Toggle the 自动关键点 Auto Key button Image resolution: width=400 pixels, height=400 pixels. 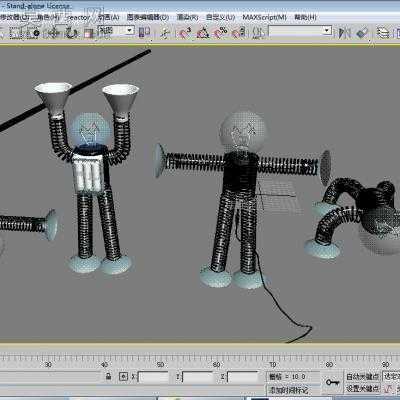362,377
